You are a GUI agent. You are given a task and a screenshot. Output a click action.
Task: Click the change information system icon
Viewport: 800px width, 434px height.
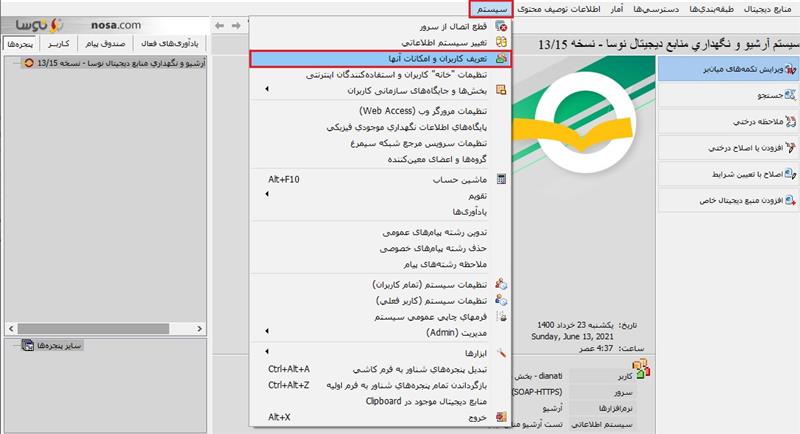(501, 43)
